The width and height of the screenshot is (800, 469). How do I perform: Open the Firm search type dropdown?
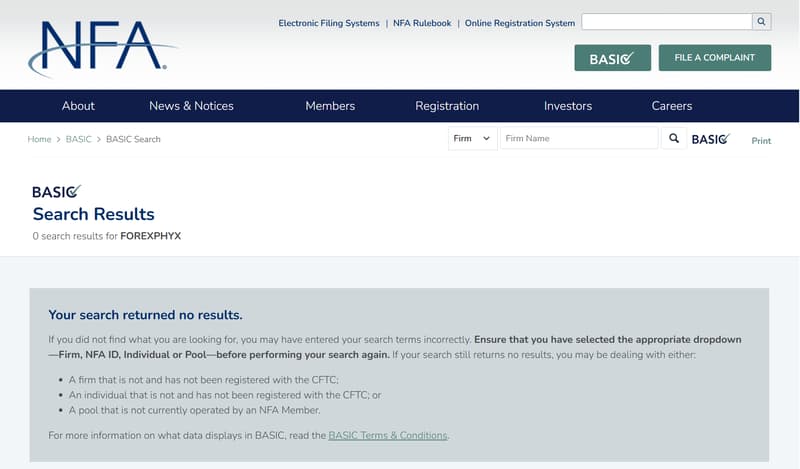[472, 139]
